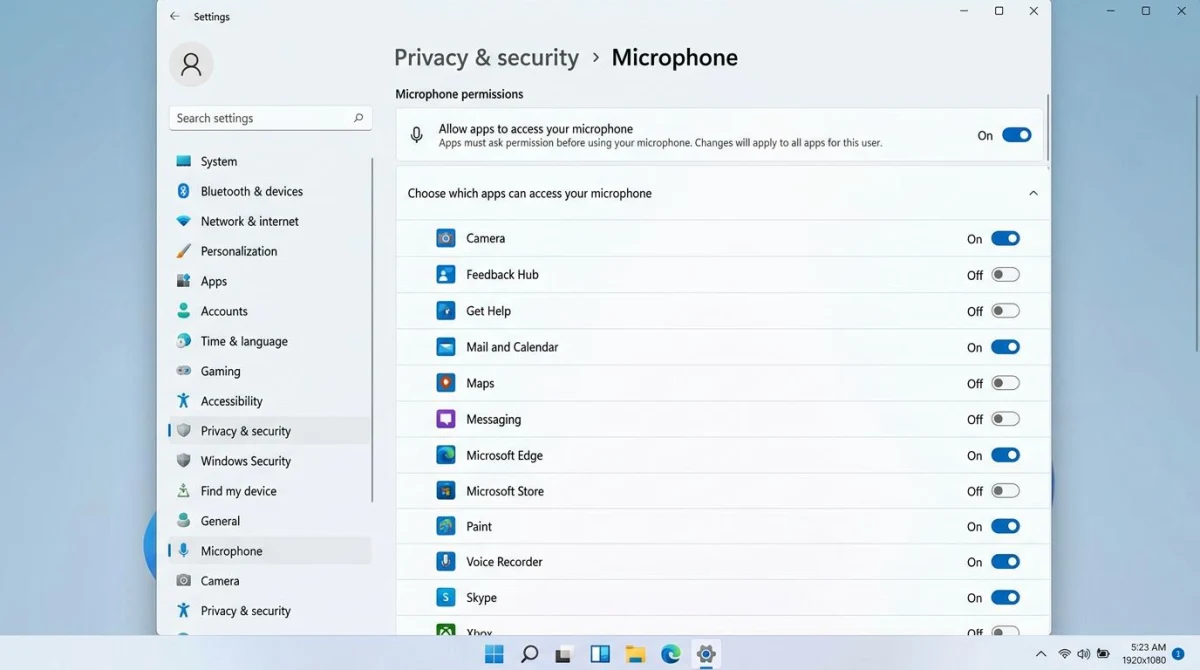Click the Search settings input field
Viewport: 1200px width, 670px height.
[270, 118]
